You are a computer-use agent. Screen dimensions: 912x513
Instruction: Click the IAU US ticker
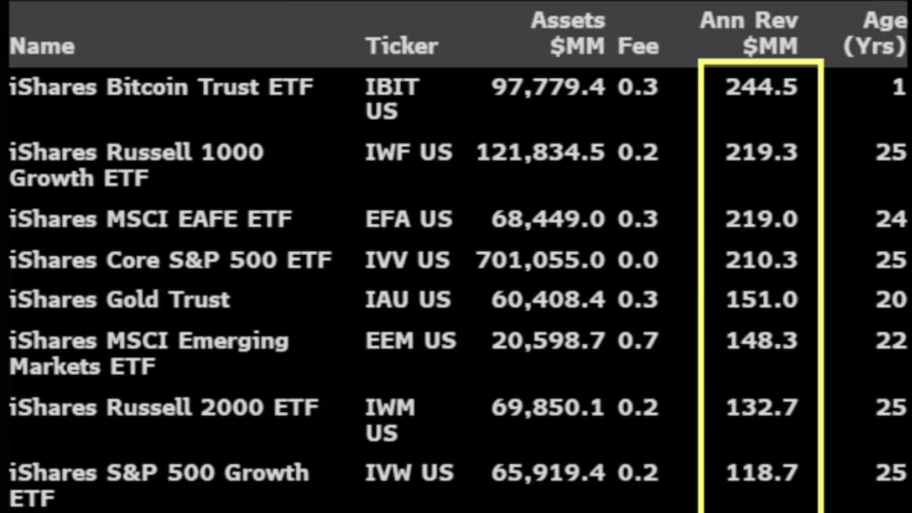coord(408,299)
